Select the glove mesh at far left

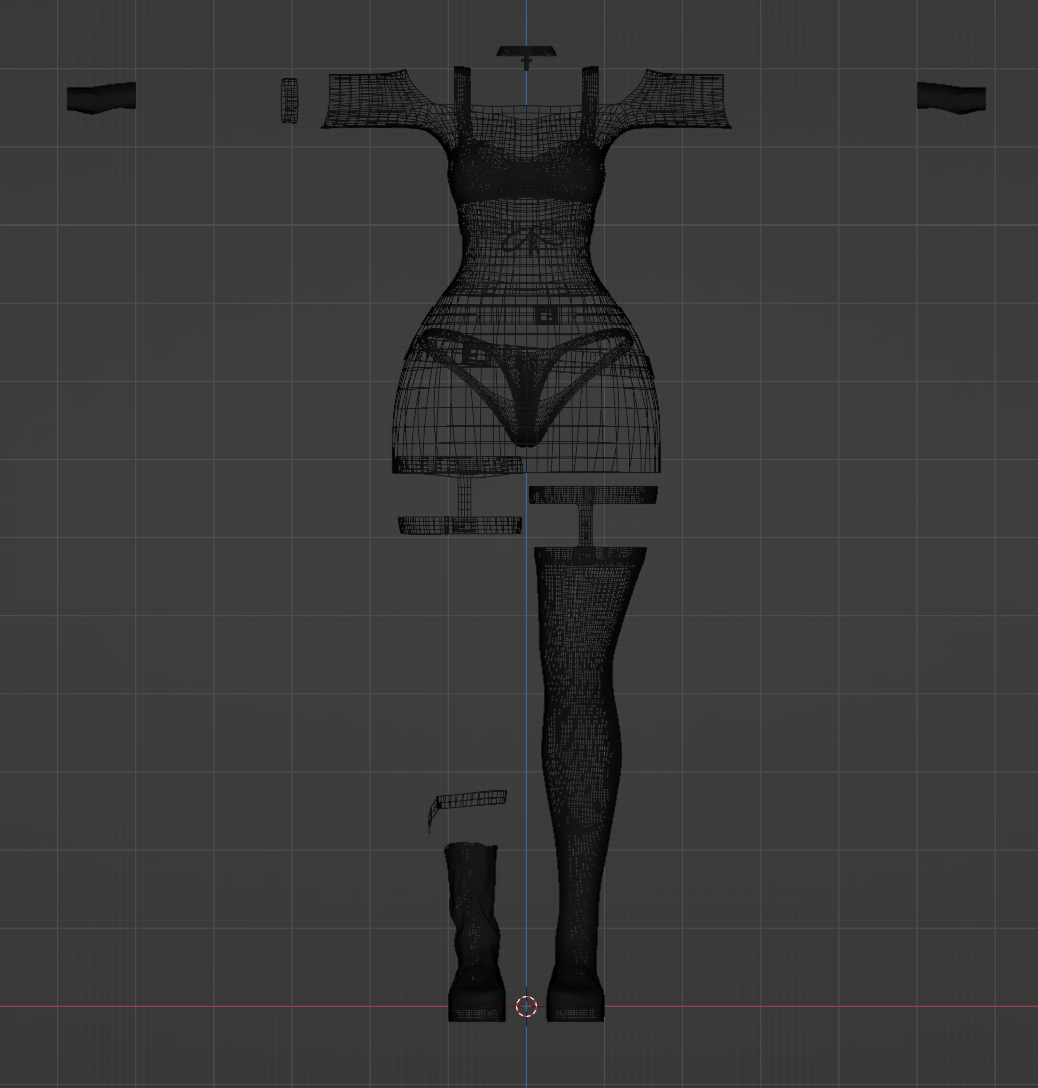pos(101,98)
